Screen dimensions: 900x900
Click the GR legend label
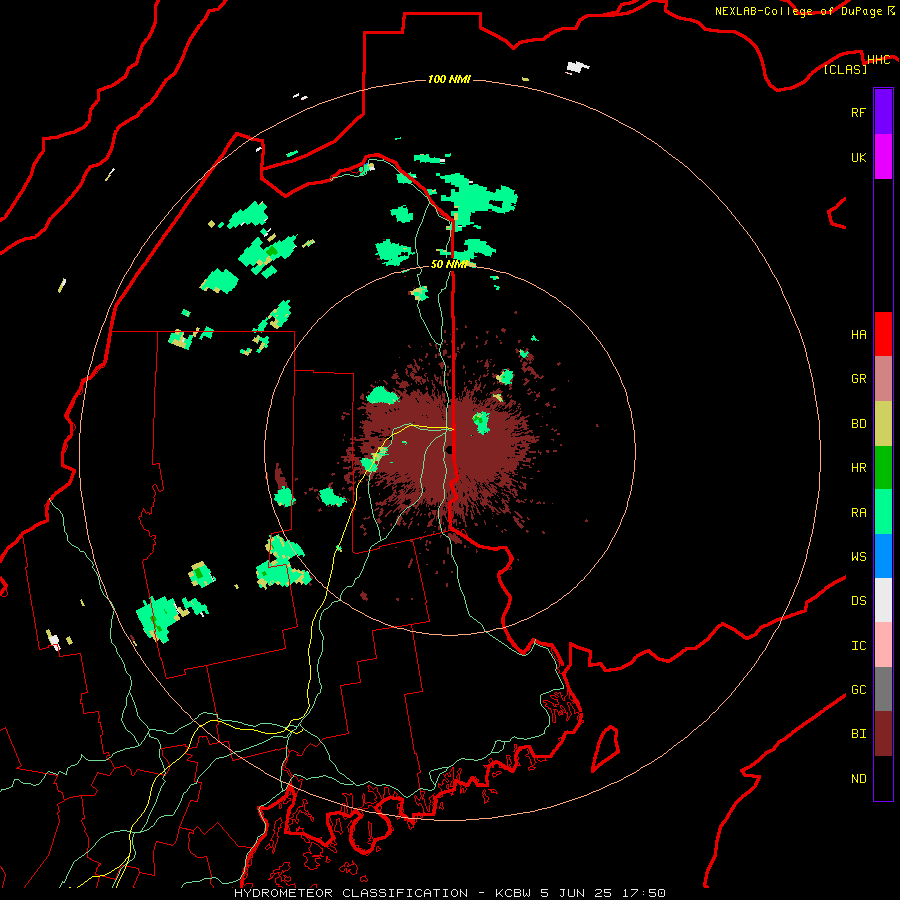(x=858, y=379)
